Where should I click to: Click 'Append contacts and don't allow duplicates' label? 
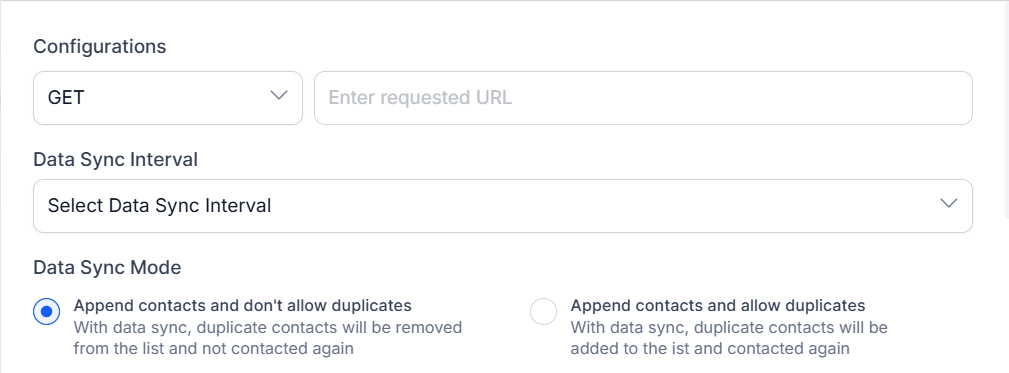[x=243, y=304]
